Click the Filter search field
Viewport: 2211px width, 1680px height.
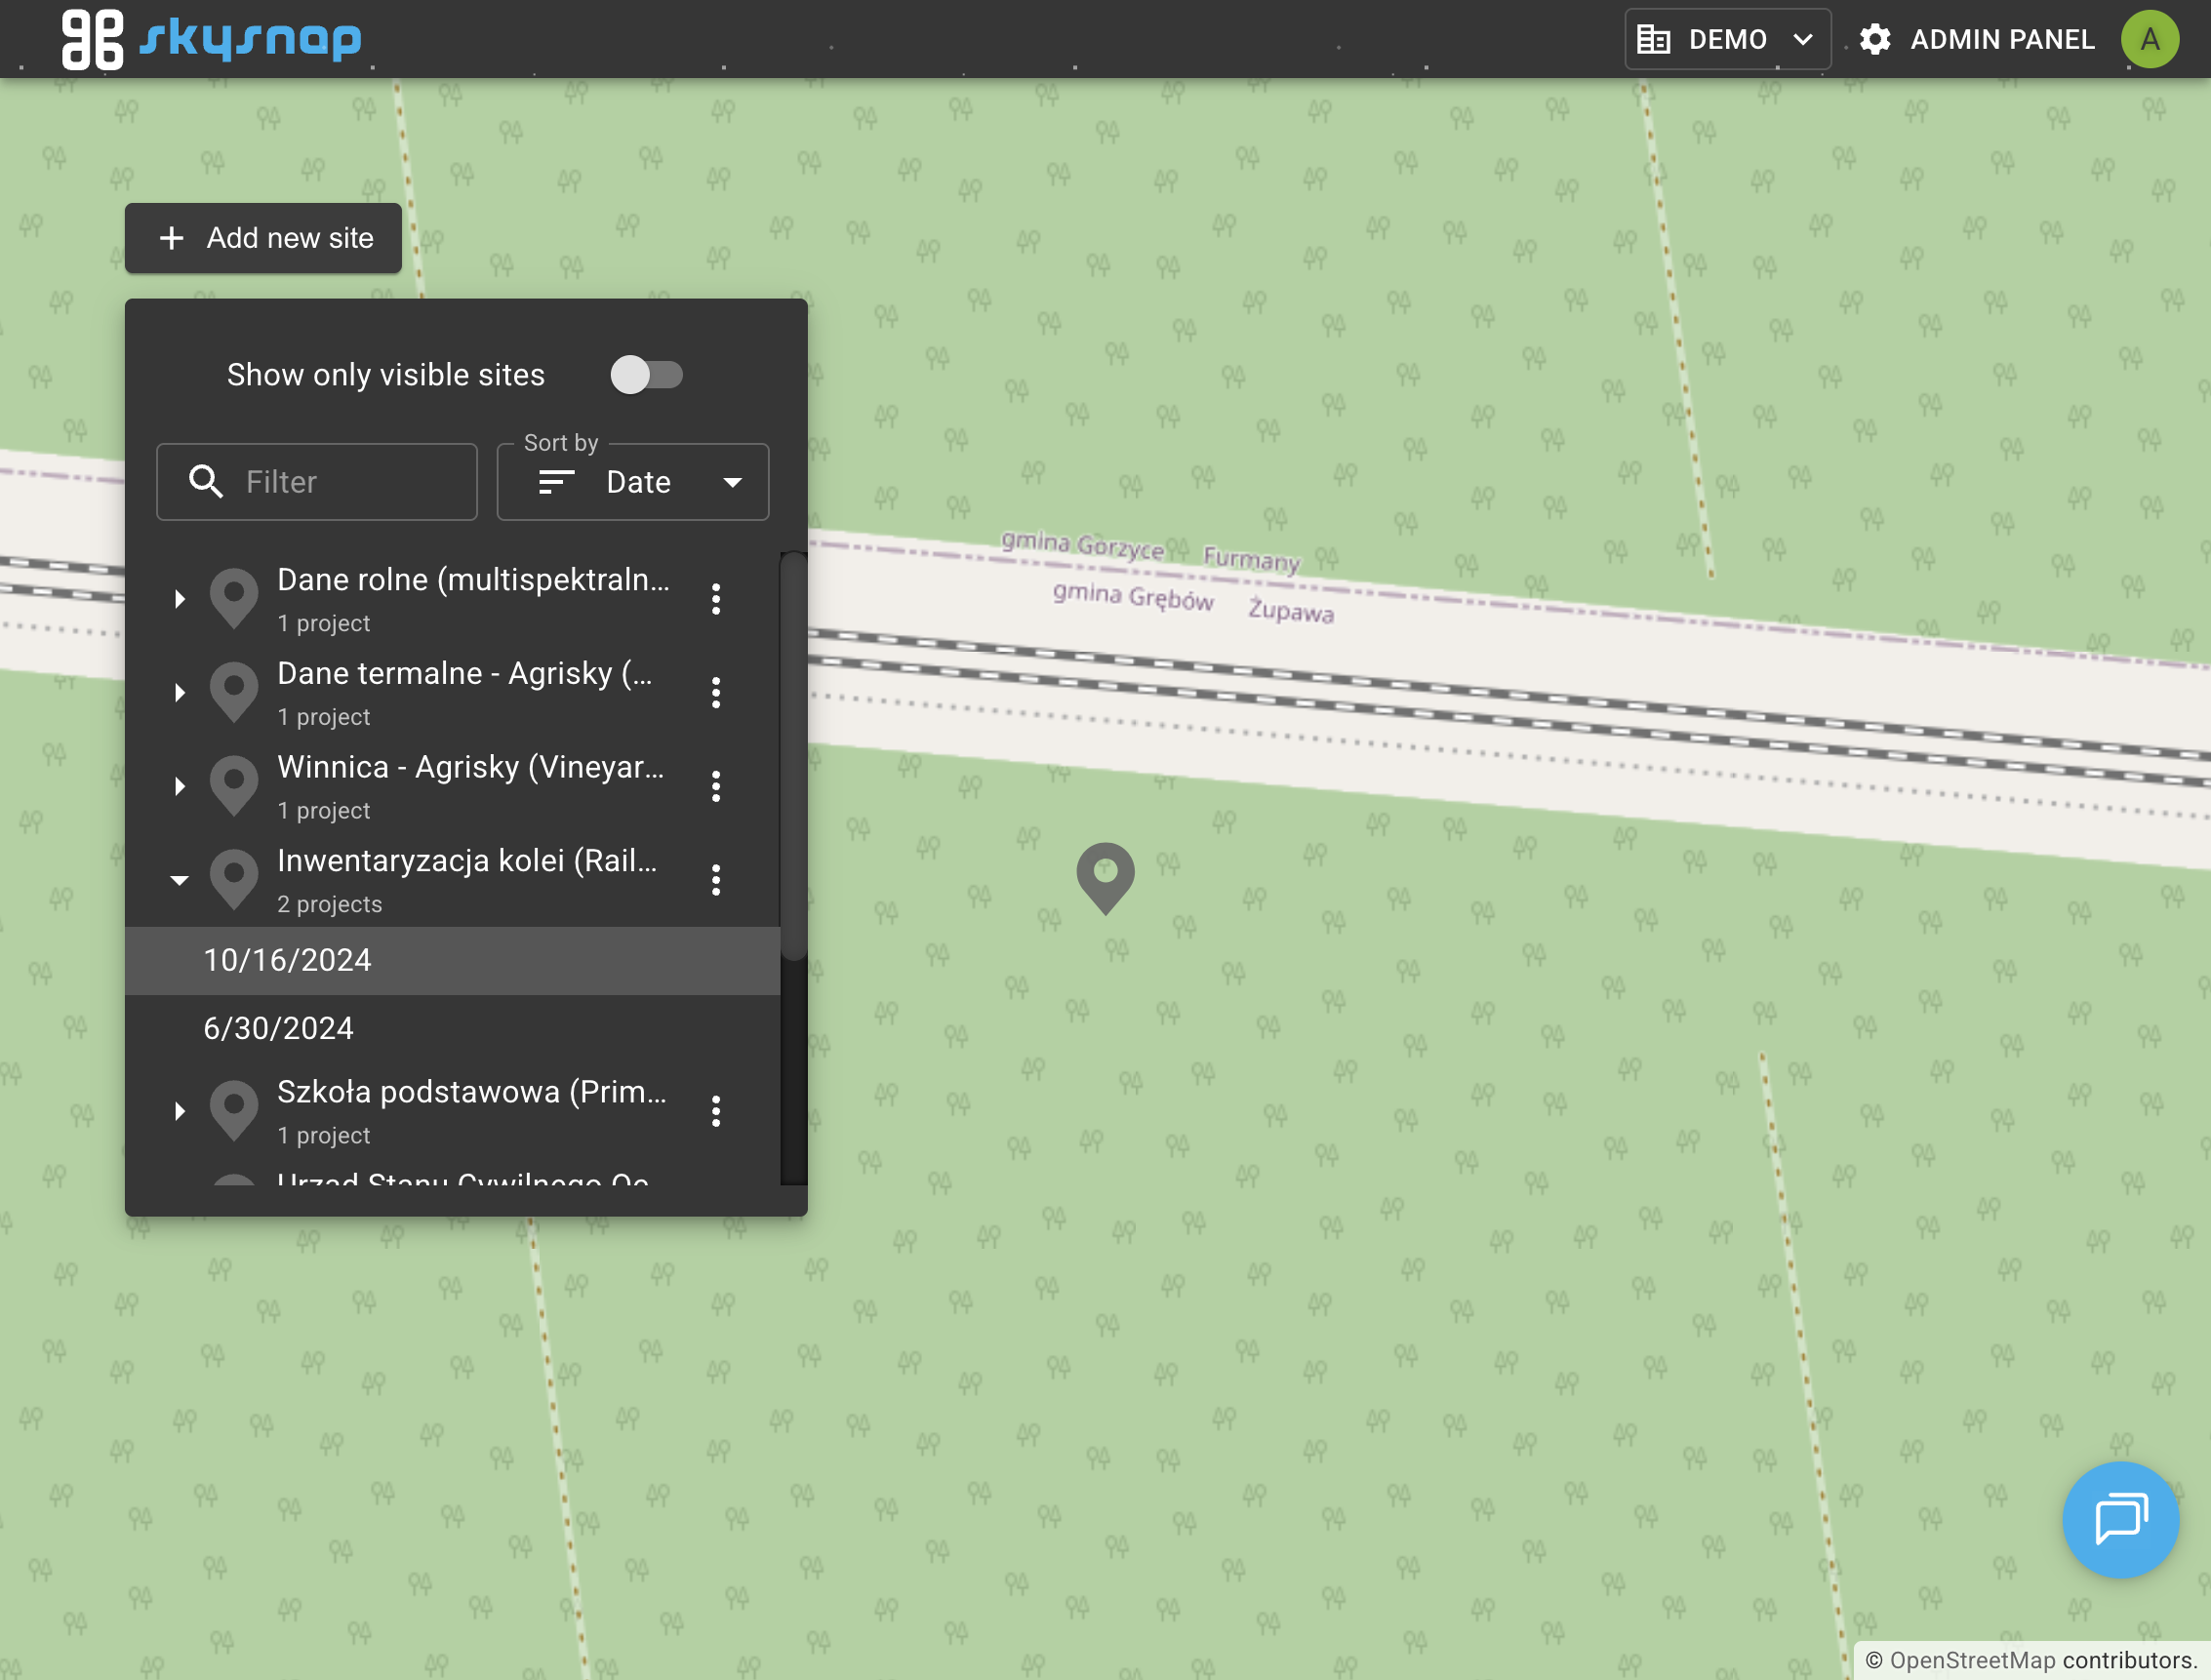pos(317,482)
